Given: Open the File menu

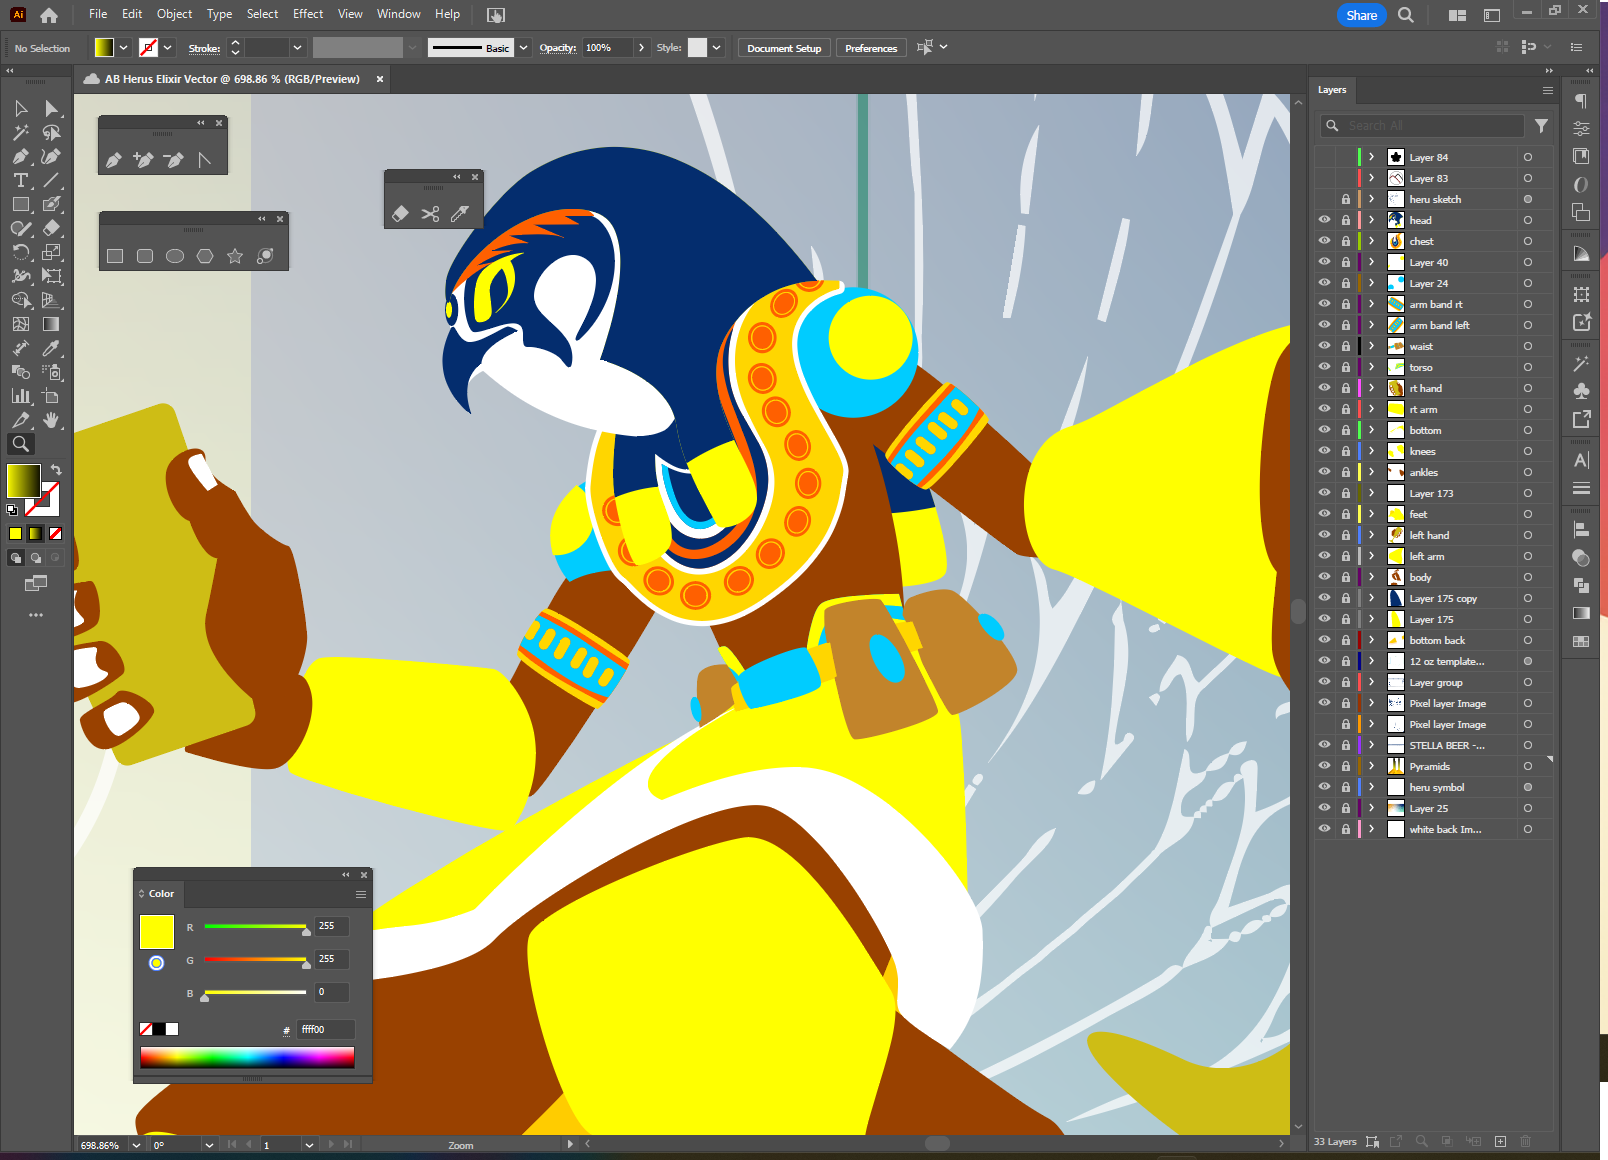Looking at the screenshot, I should click(x=98, y=14).
